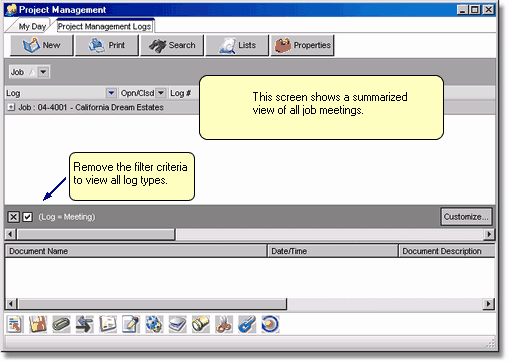Click the blue tag icon
Screen dimensions: 509x362
tap(247, 324)
